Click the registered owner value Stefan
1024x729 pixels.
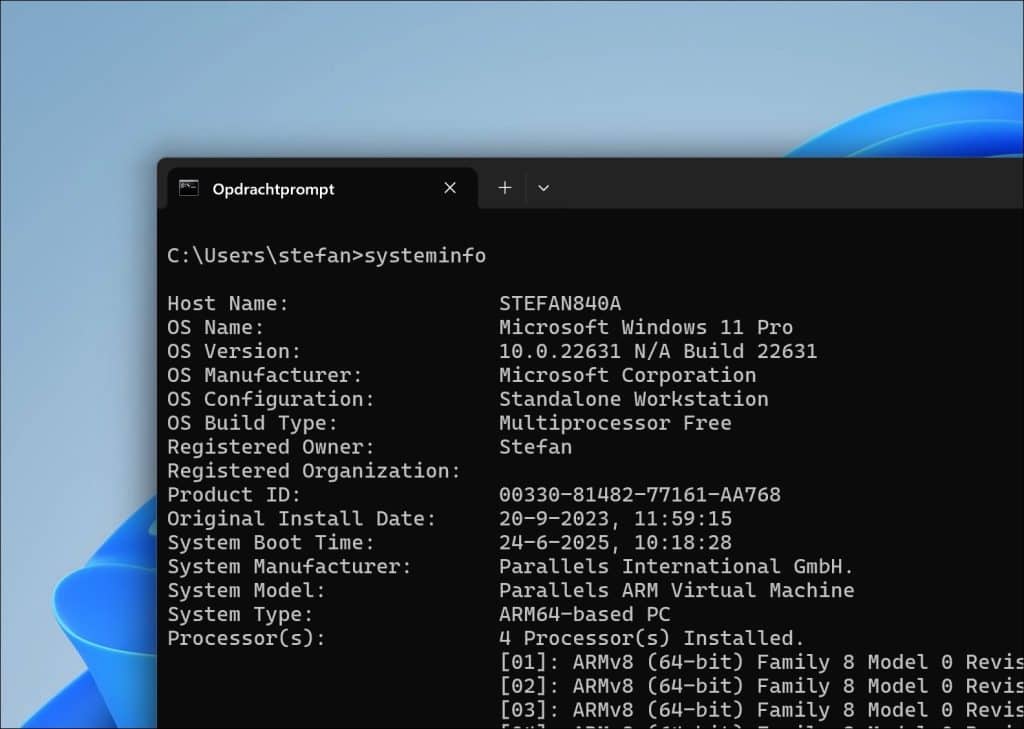[536, 447]
